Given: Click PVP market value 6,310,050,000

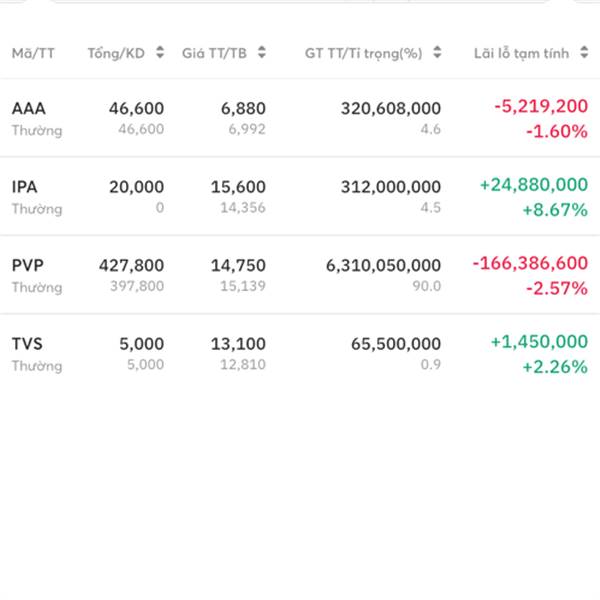Looking at the screenshot, I should click(383, 265).
